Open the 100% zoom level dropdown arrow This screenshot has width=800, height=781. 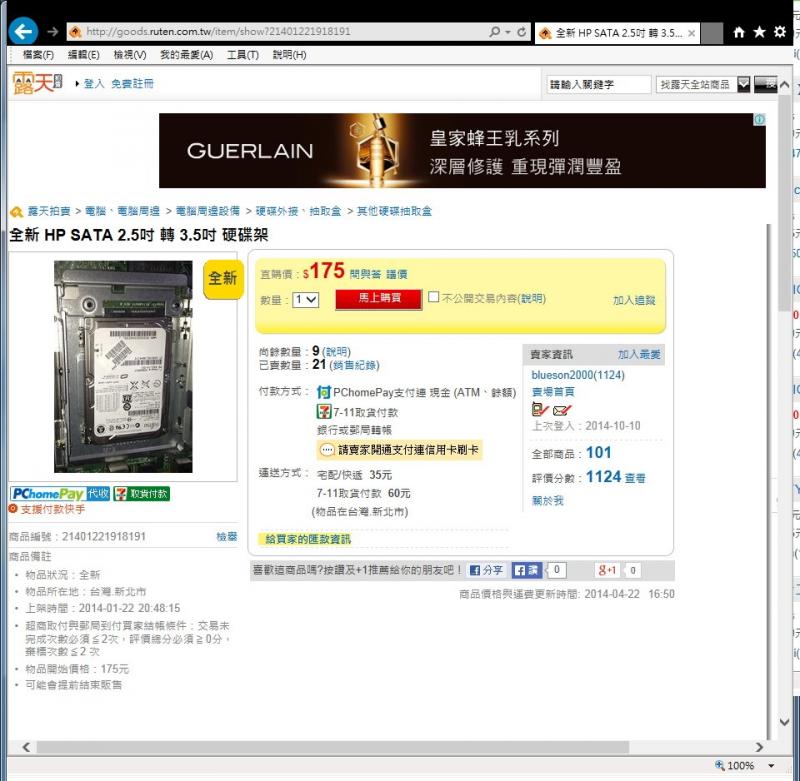point(771,765)
